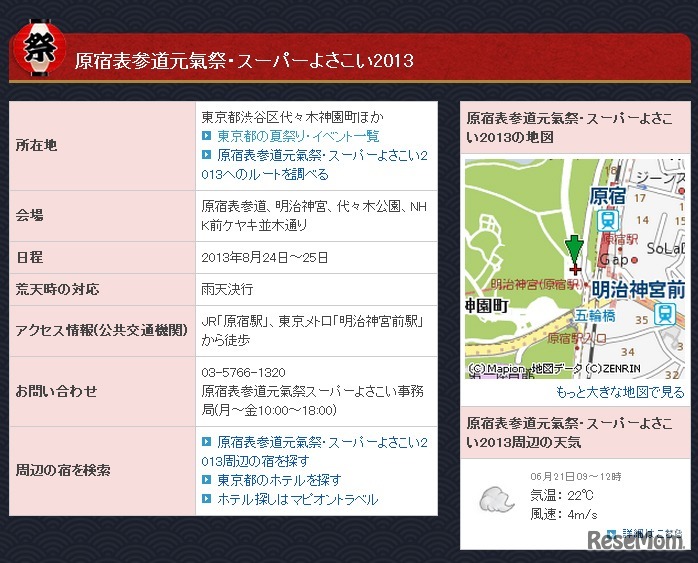
Task: Click the お問い合わせ row label
Action: (x=56, y=391)
